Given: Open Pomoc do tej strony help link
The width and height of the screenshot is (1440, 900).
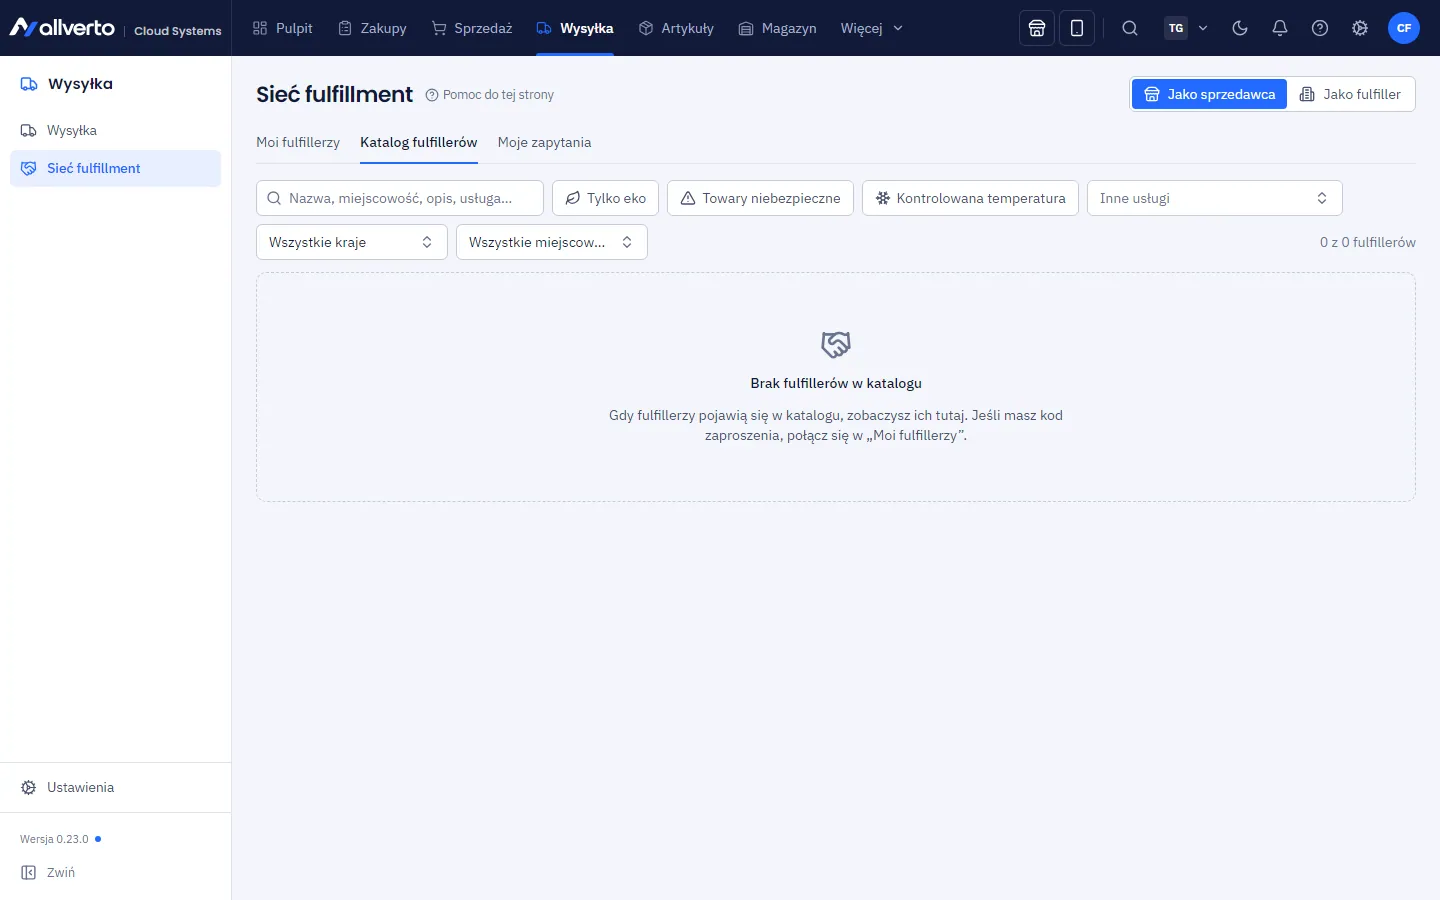Looking at the screenshot, I should (490, 95).
